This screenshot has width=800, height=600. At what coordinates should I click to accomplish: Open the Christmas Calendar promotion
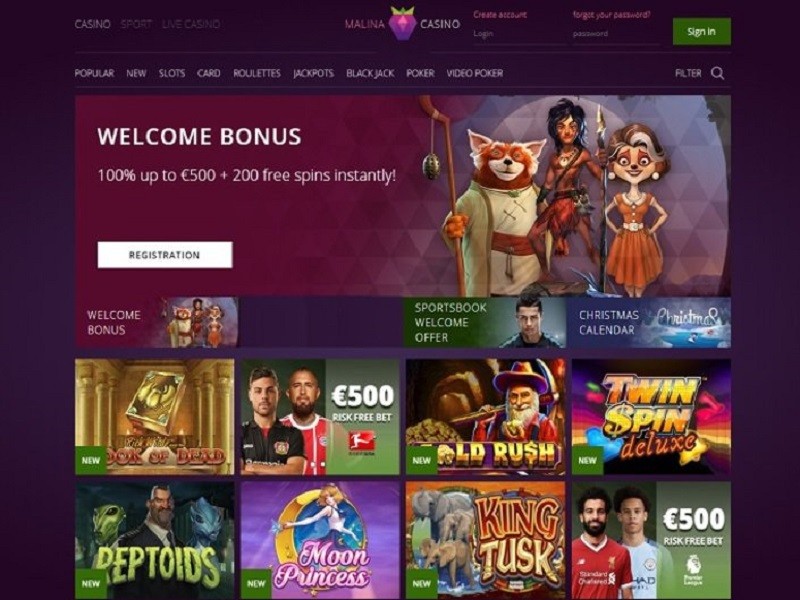pyautogui.click(x=648, y=322)
